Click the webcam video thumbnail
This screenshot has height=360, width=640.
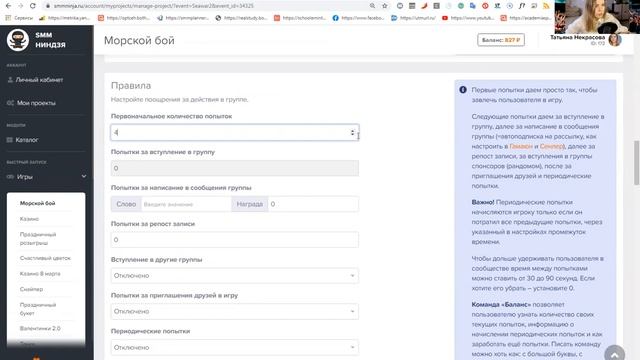(x=597, y=17)
